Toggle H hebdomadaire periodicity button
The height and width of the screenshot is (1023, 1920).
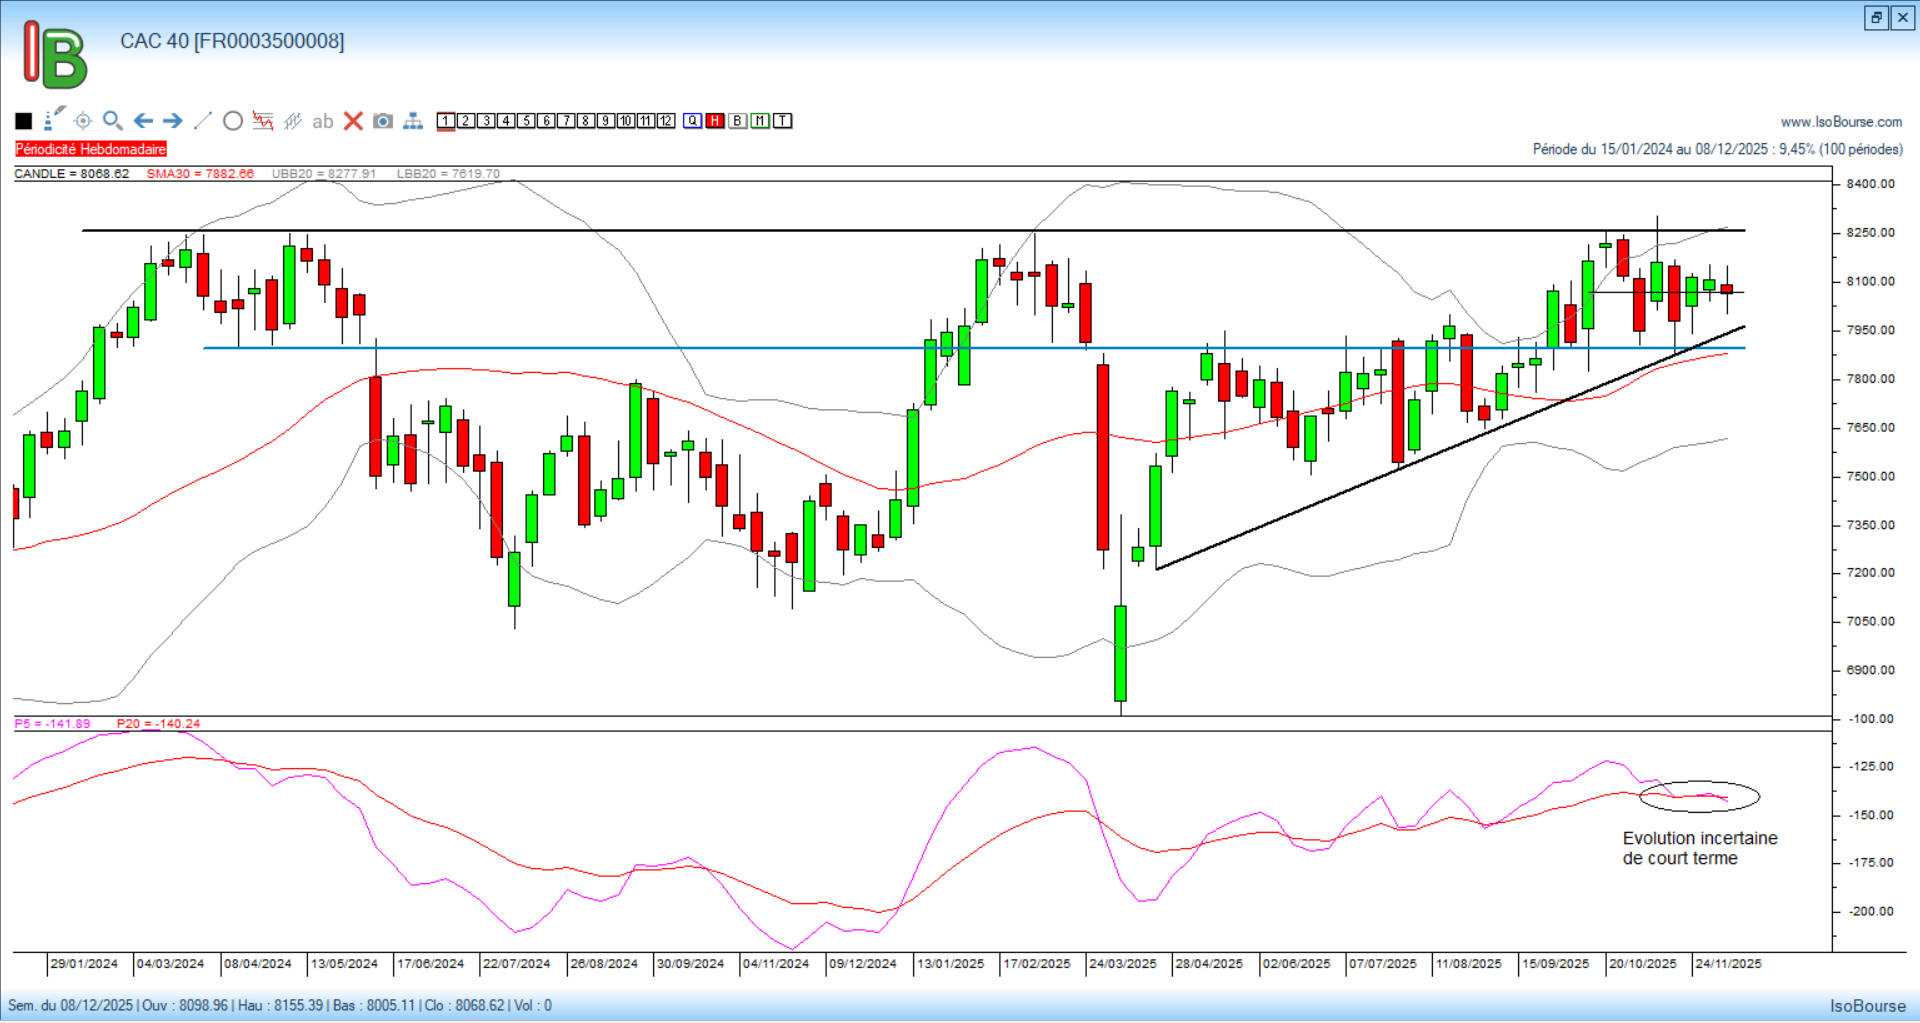point(715,121)
